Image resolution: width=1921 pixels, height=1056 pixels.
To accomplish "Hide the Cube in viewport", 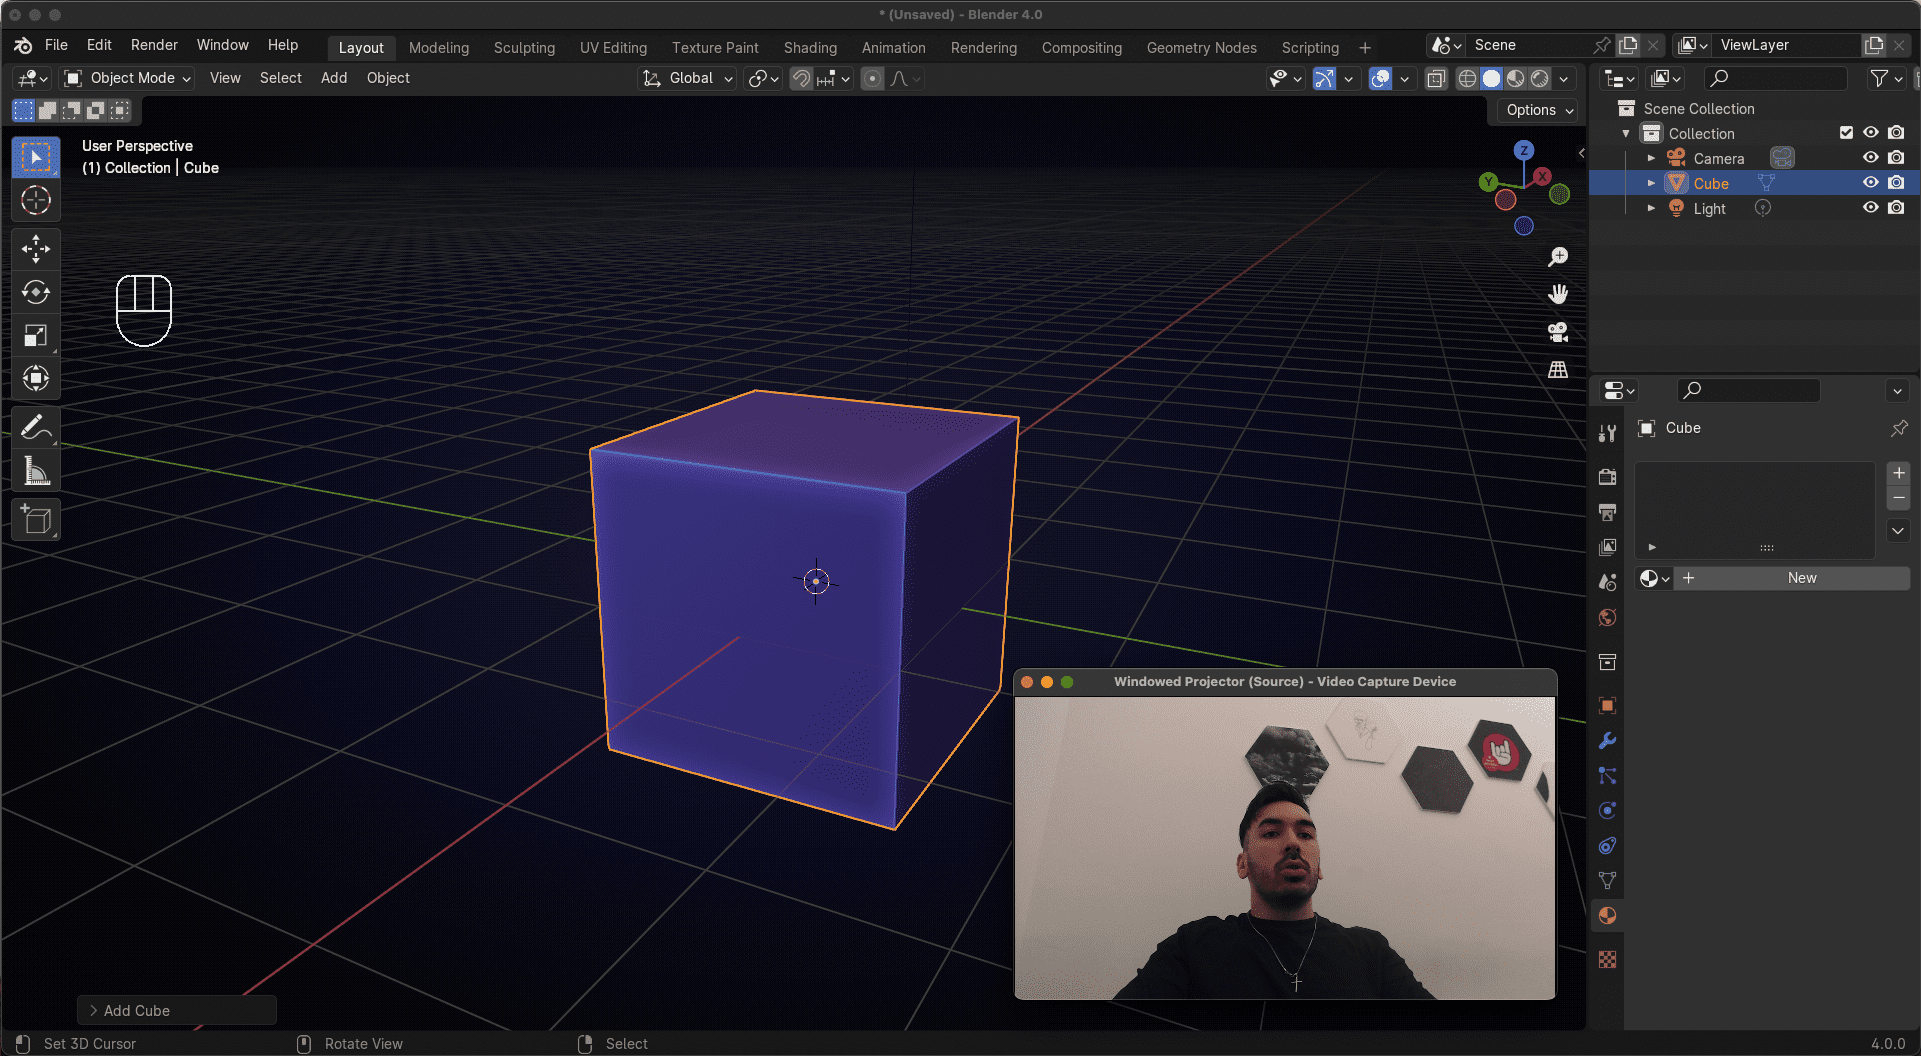I will tap(1870, 183).
